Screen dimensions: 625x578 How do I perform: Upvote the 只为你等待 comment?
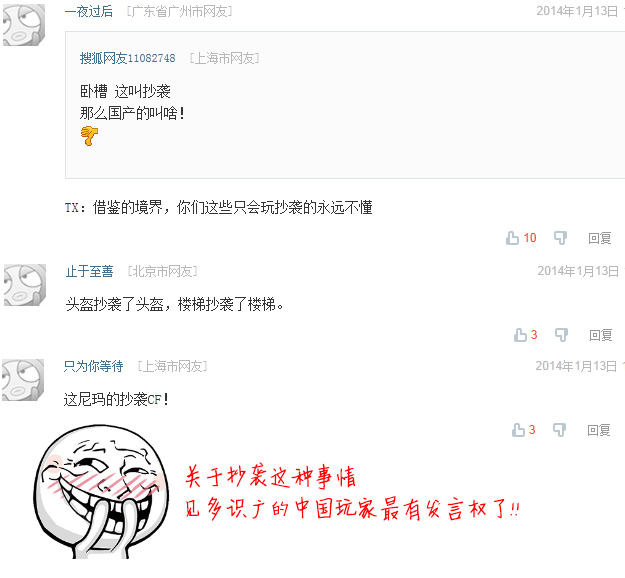click(x=518, y=430)
